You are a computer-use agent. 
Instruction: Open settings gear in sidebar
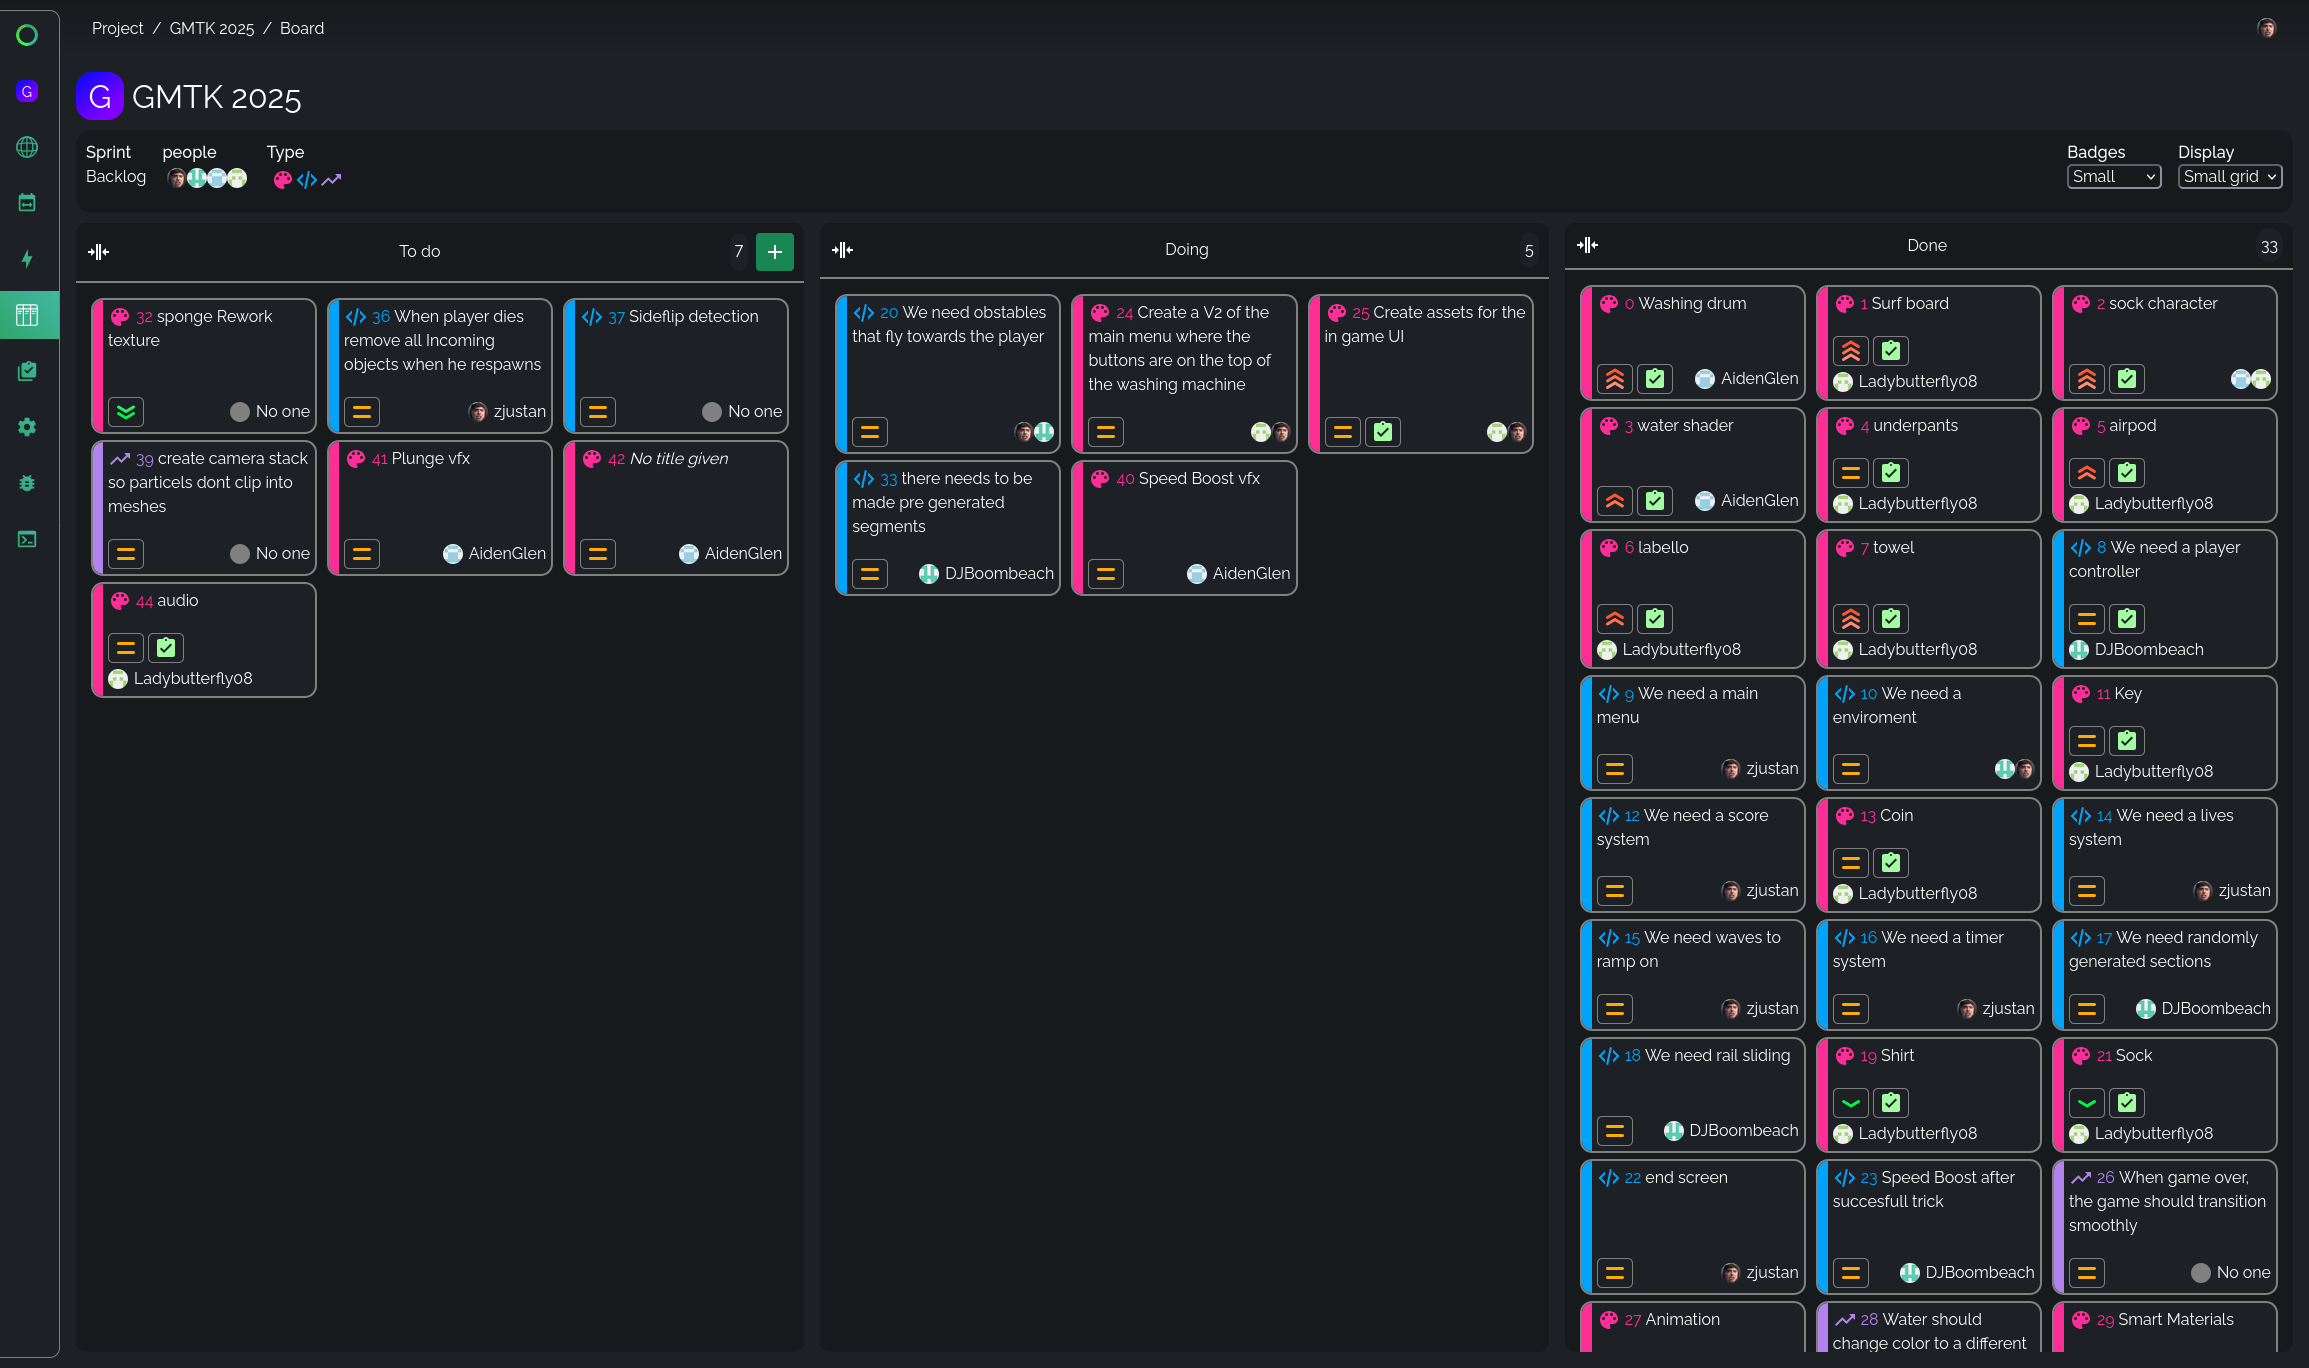click(27, 427)
